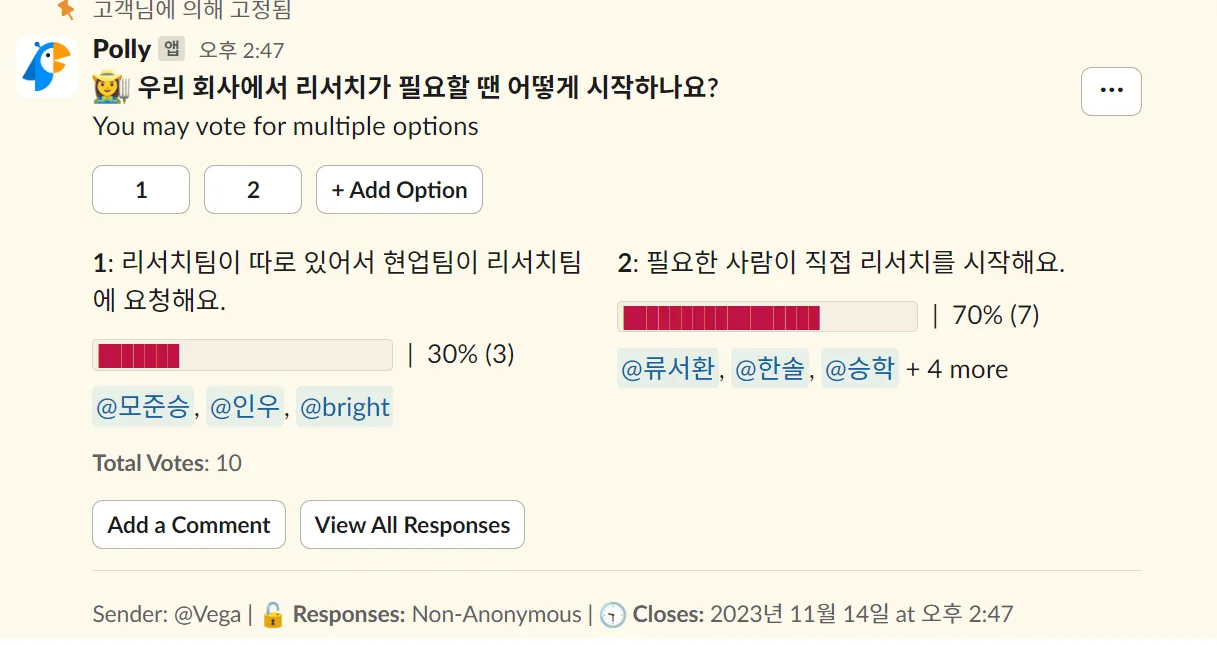Click Add a Comment button
This screenshot has height=645, width=1217.
[189, 525]
